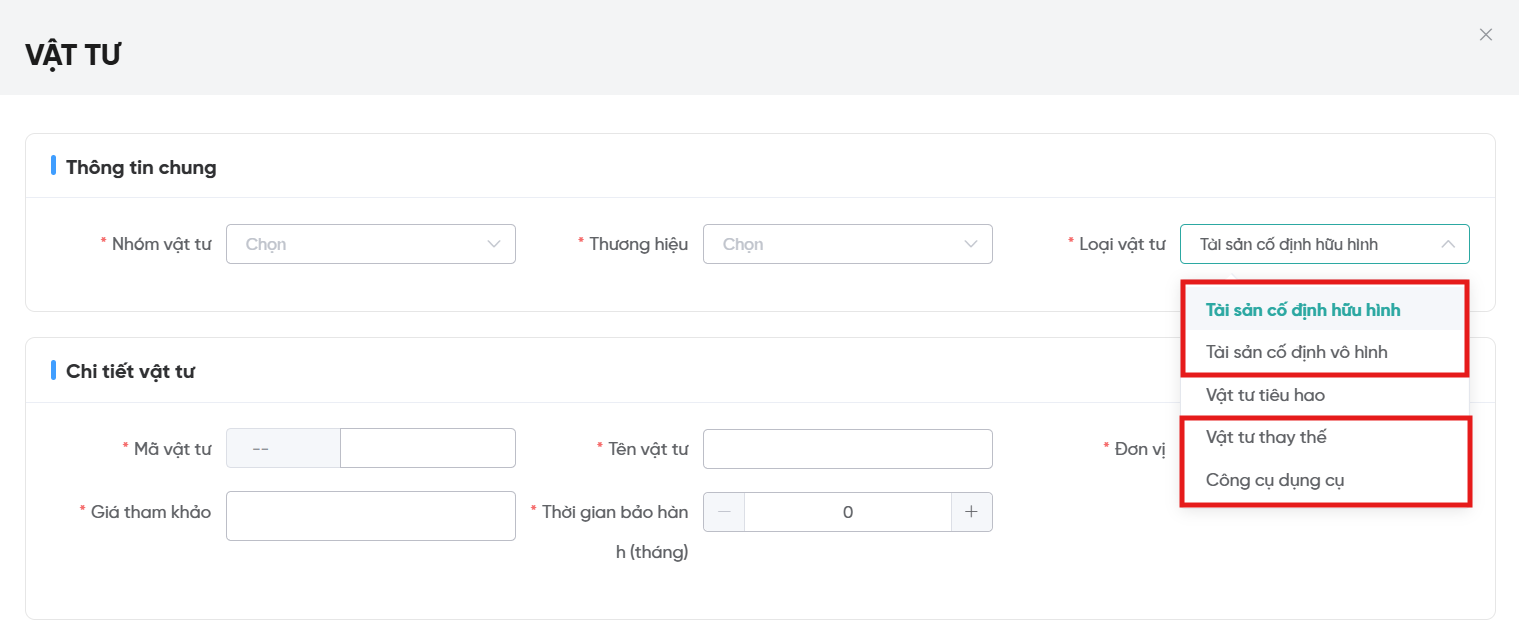Viewport: 1519px width, 641px height.
Task: Click the Tên vật tư text field
Action: (847, 449)
